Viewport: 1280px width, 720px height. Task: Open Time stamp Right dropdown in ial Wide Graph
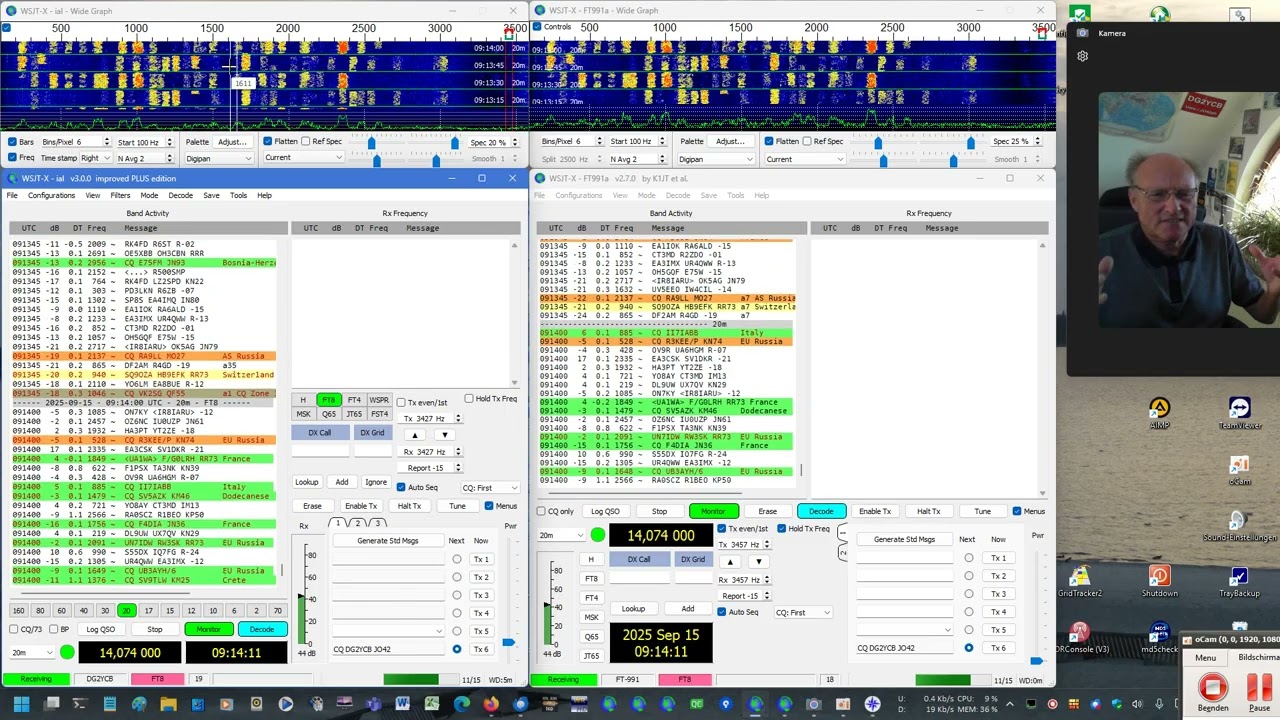click(x=95, y=158)
